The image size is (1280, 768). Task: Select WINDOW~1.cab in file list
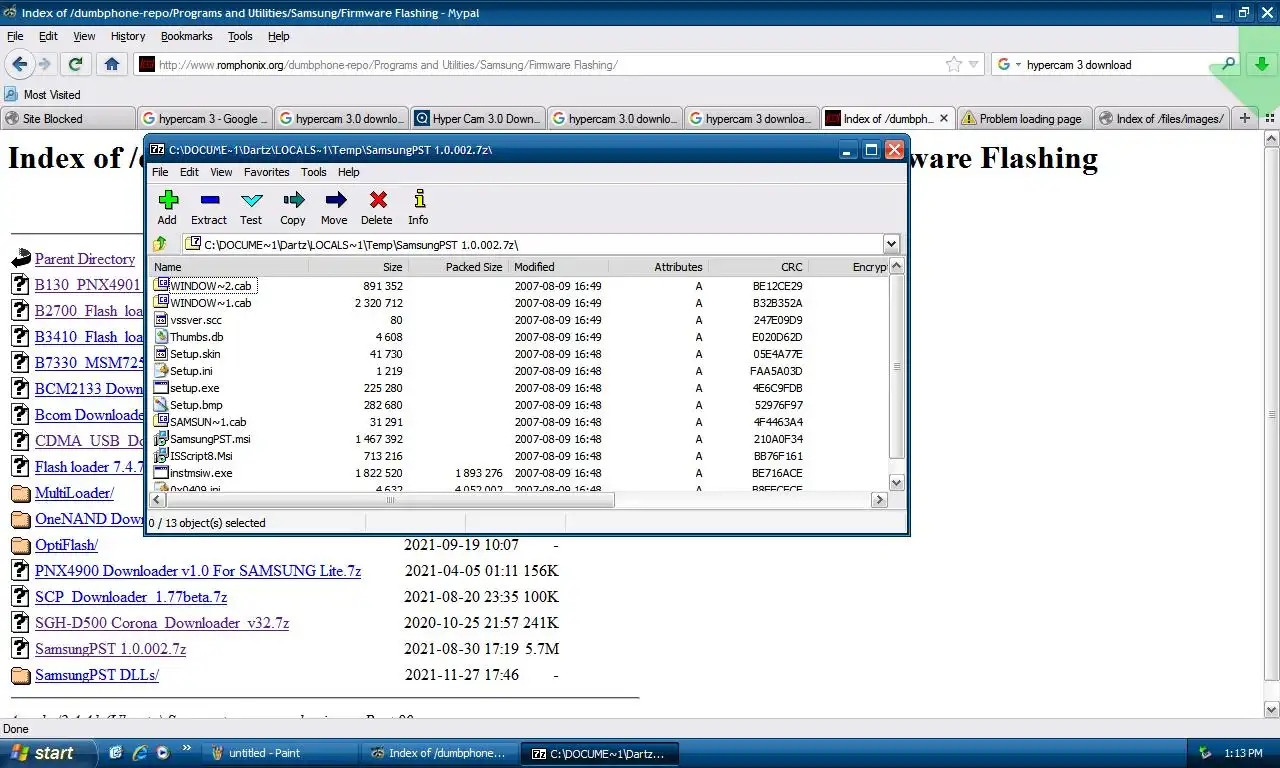(210, 303)
